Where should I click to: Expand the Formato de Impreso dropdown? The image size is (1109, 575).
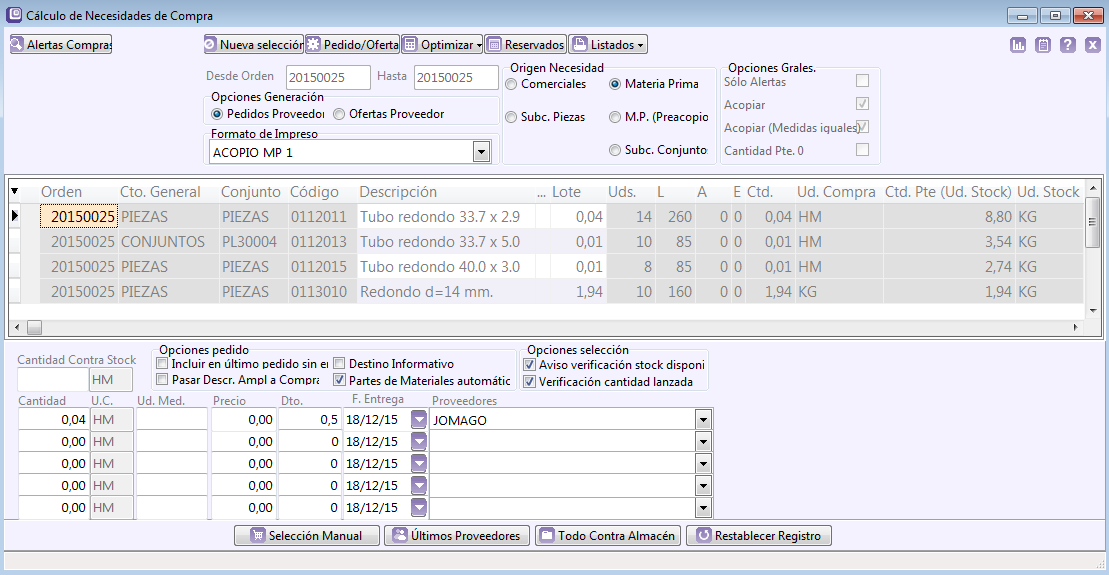480,152
